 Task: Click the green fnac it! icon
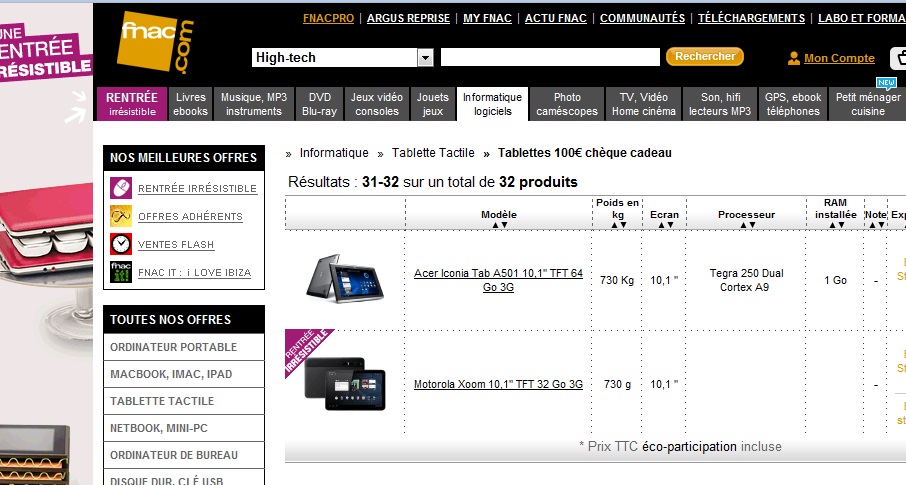(121, 272)
